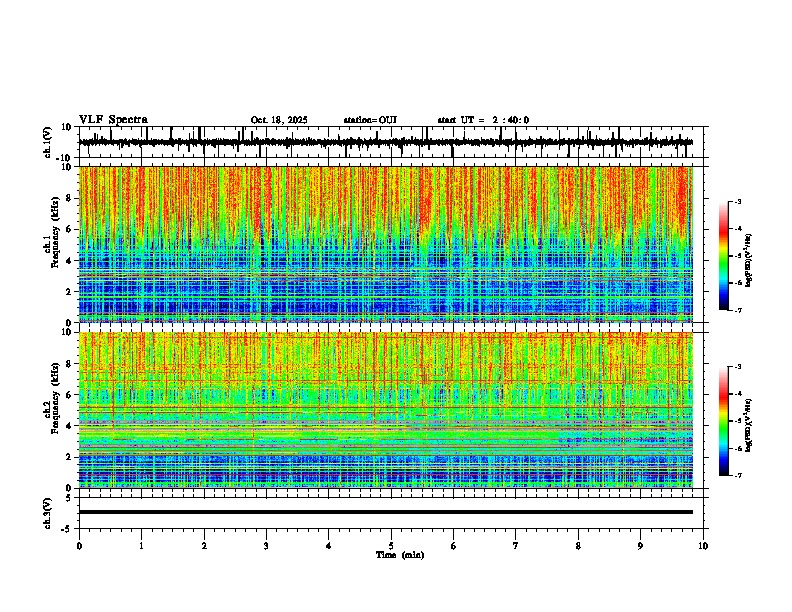Click time axis tick label "9"
792x612 pixels.
coord(640,546)
